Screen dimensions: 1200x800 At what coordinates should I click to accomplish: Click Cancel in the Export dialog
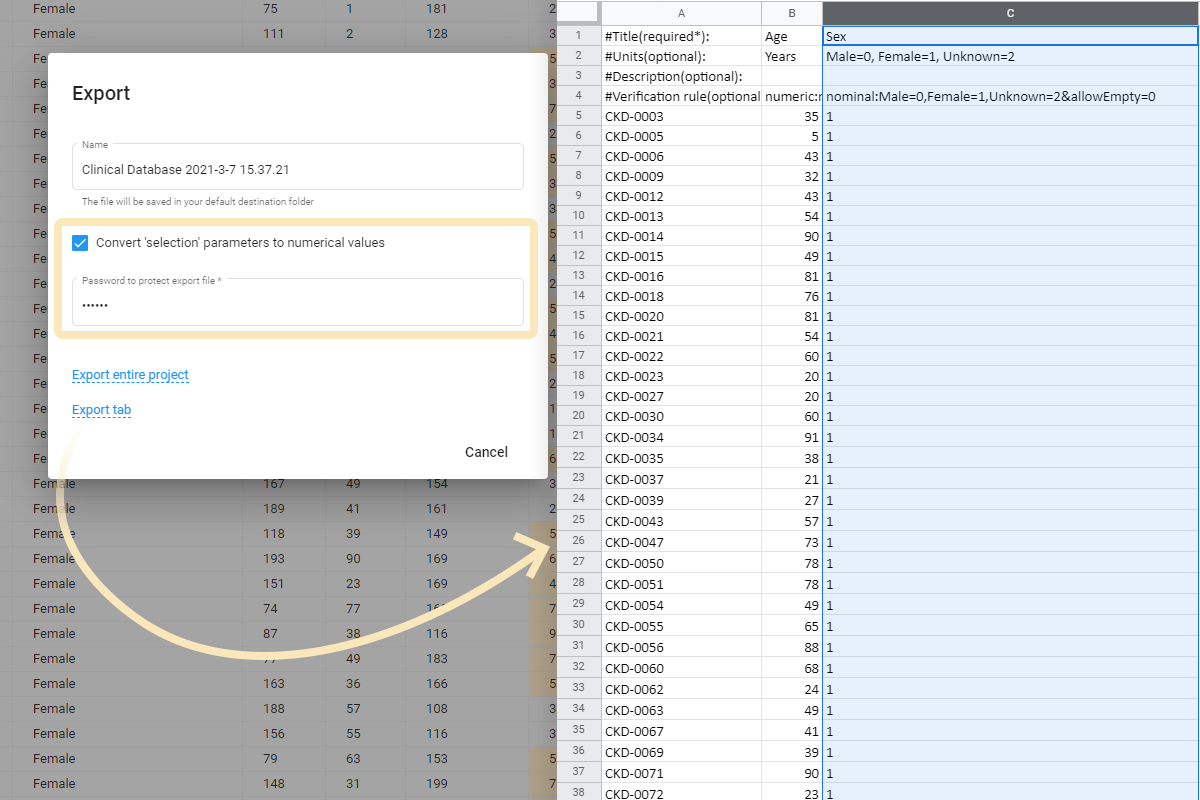pyautogui.click(x=486, y=452)
